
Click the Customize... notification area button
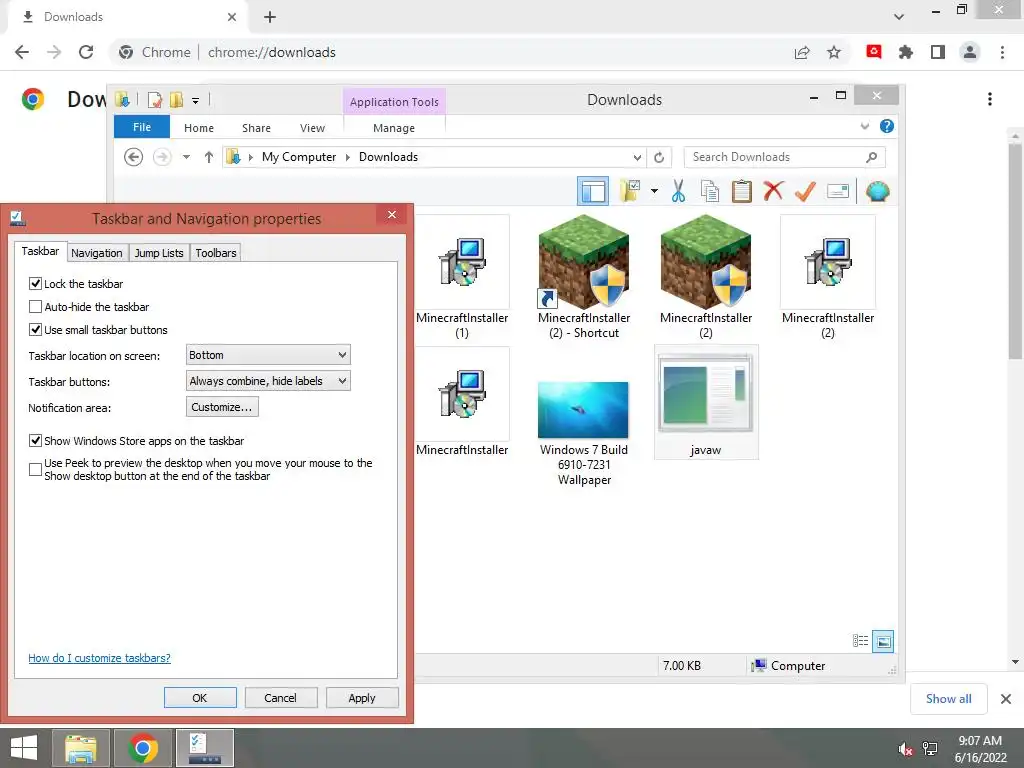pyautogui.click(x=222, y=407)
